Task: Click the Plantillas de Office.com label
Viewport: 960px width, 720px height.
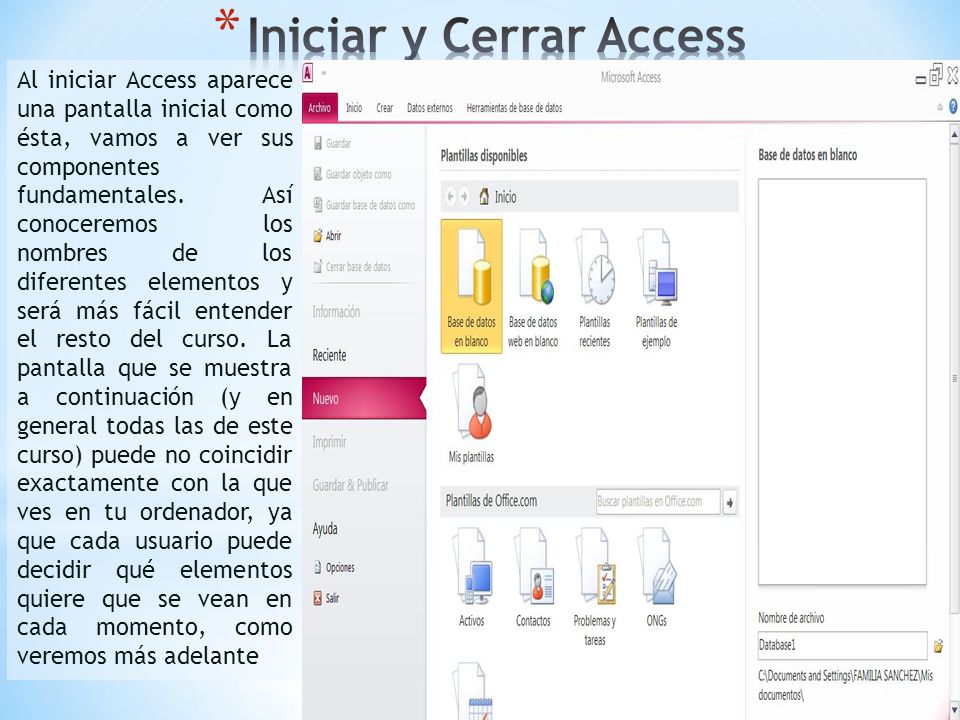Action: pyautogui.click(x=491, y=501)
